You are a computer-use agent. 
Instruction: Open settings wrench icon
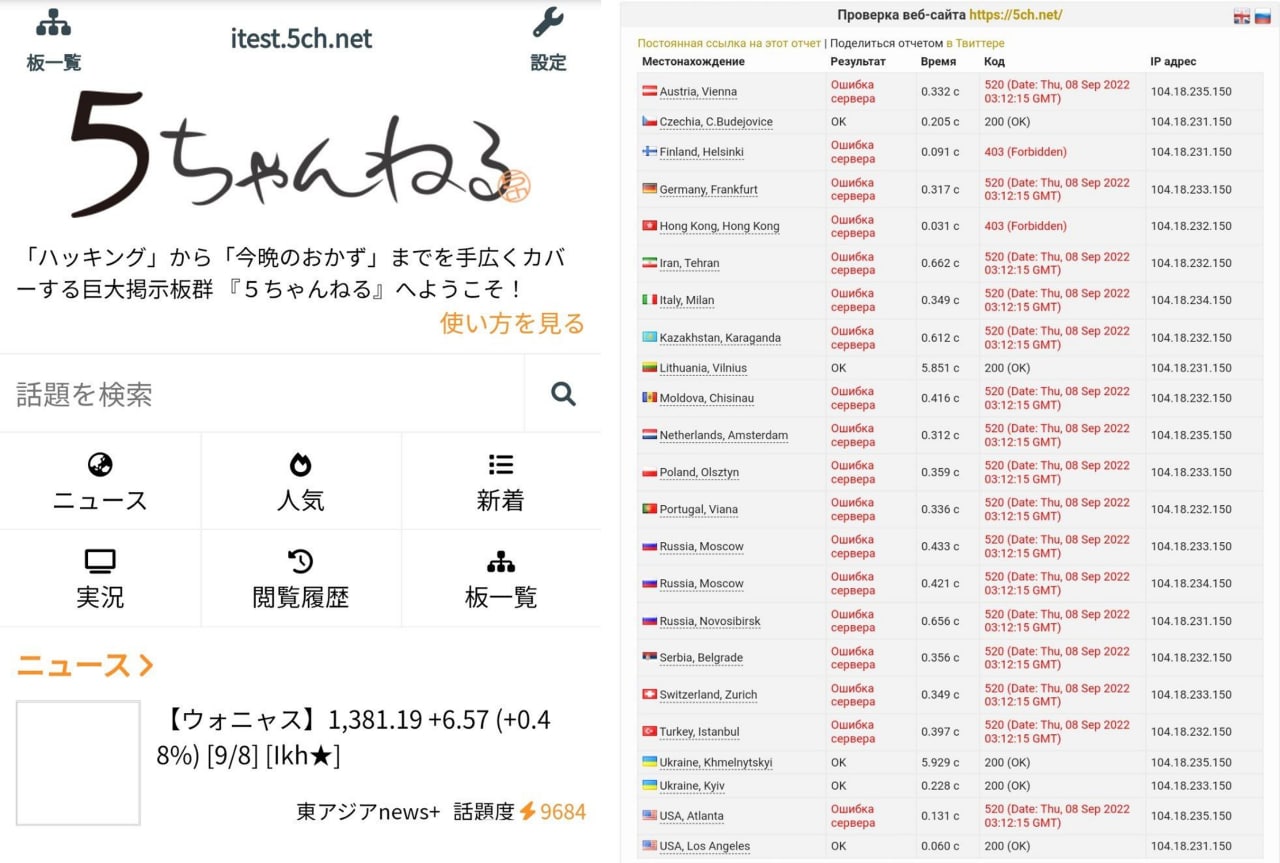pos(548,23)
